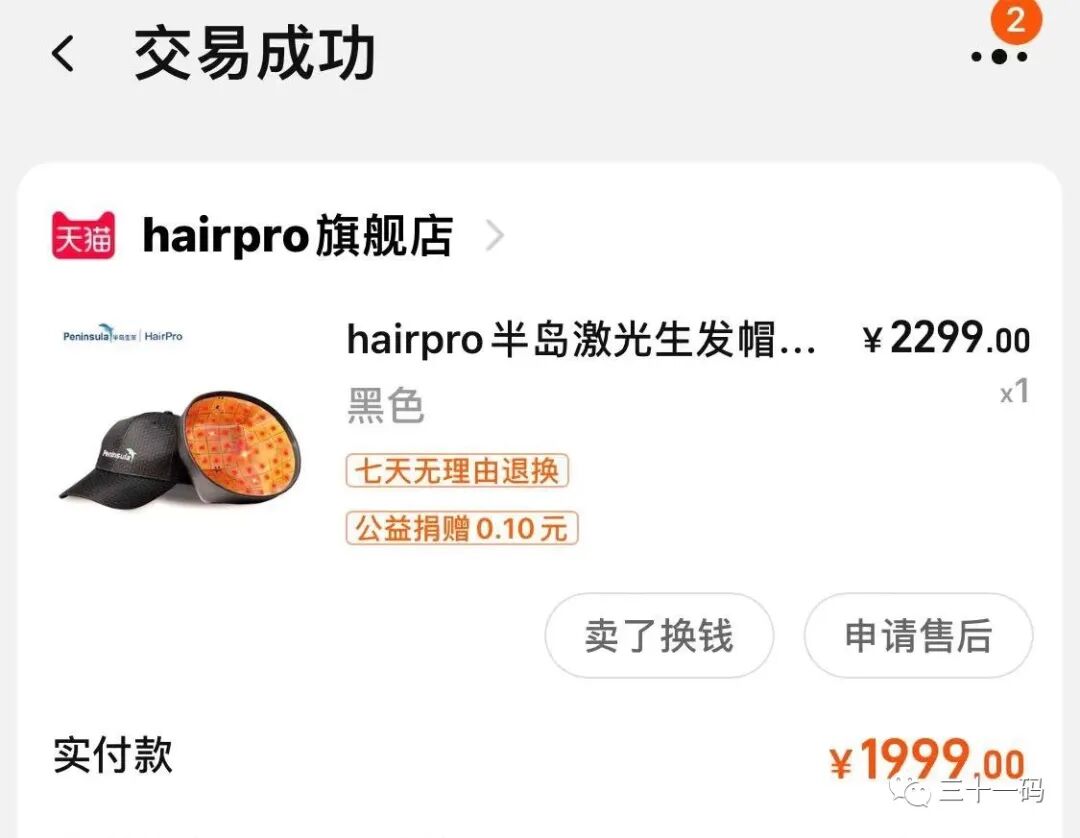
Task: Tap the 交易成功 page title
Action: click(x=255, y=54)
